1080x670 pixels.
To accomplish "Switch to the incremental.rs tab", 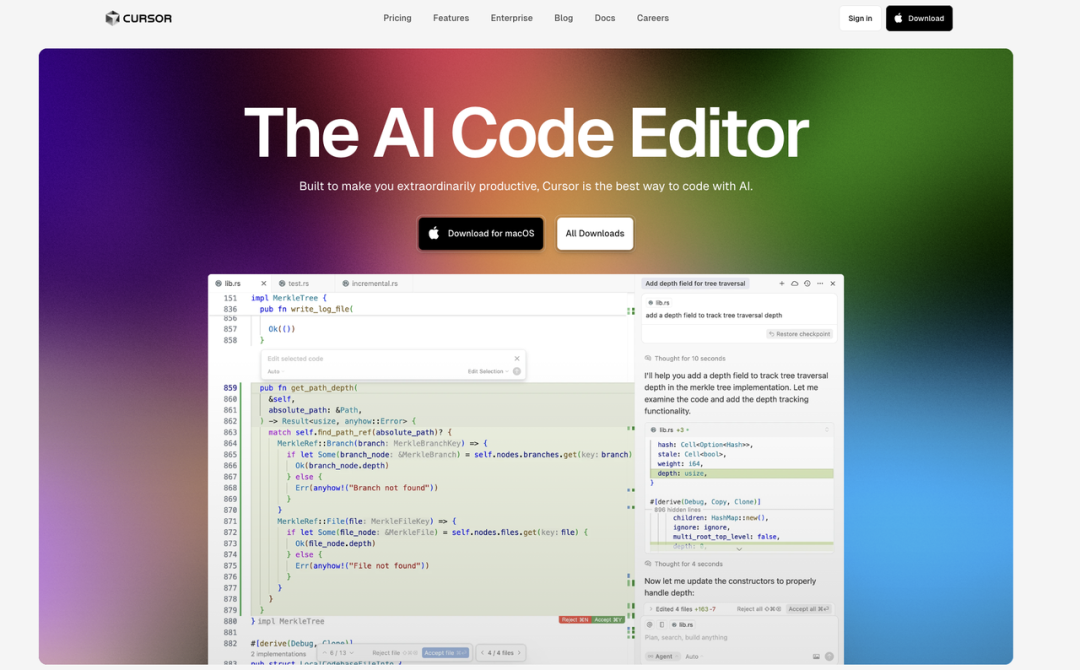I will (x=375, y=283).
